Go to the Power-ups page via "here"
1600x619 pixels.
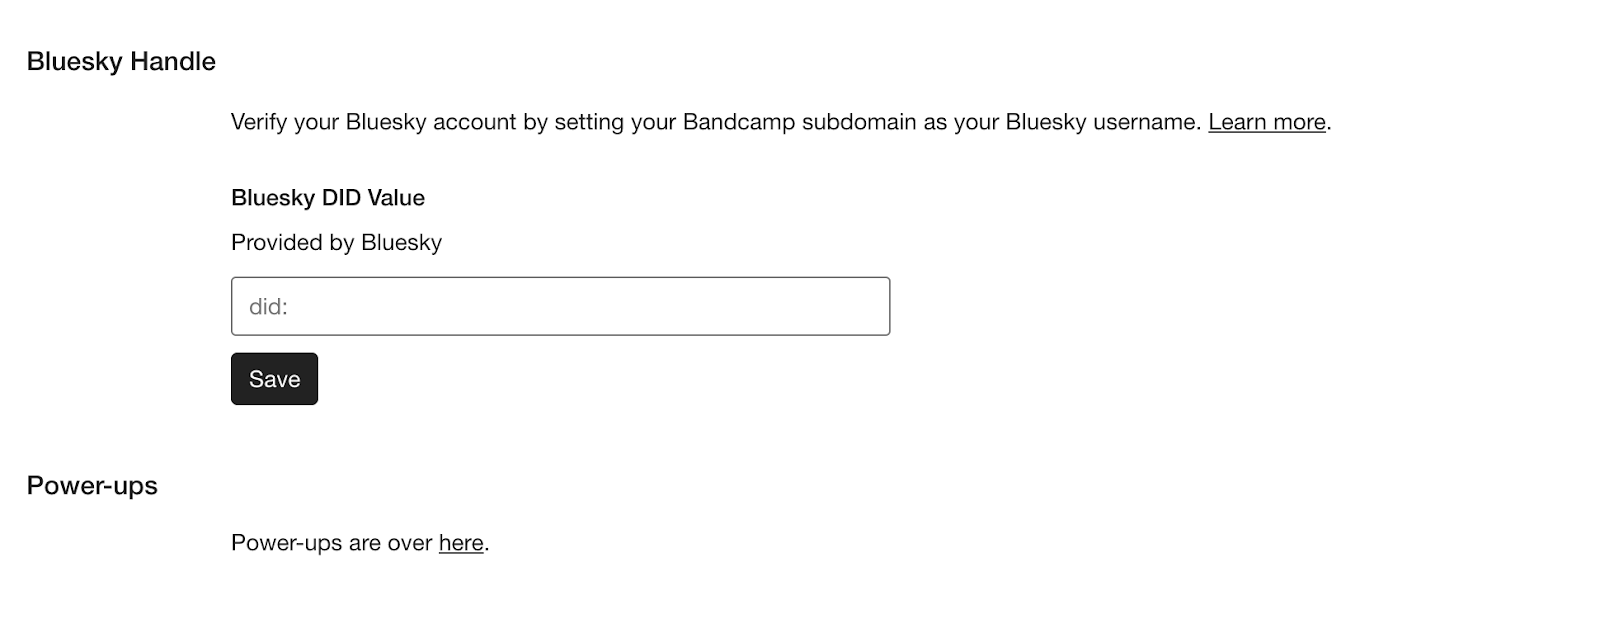[461, 543]
